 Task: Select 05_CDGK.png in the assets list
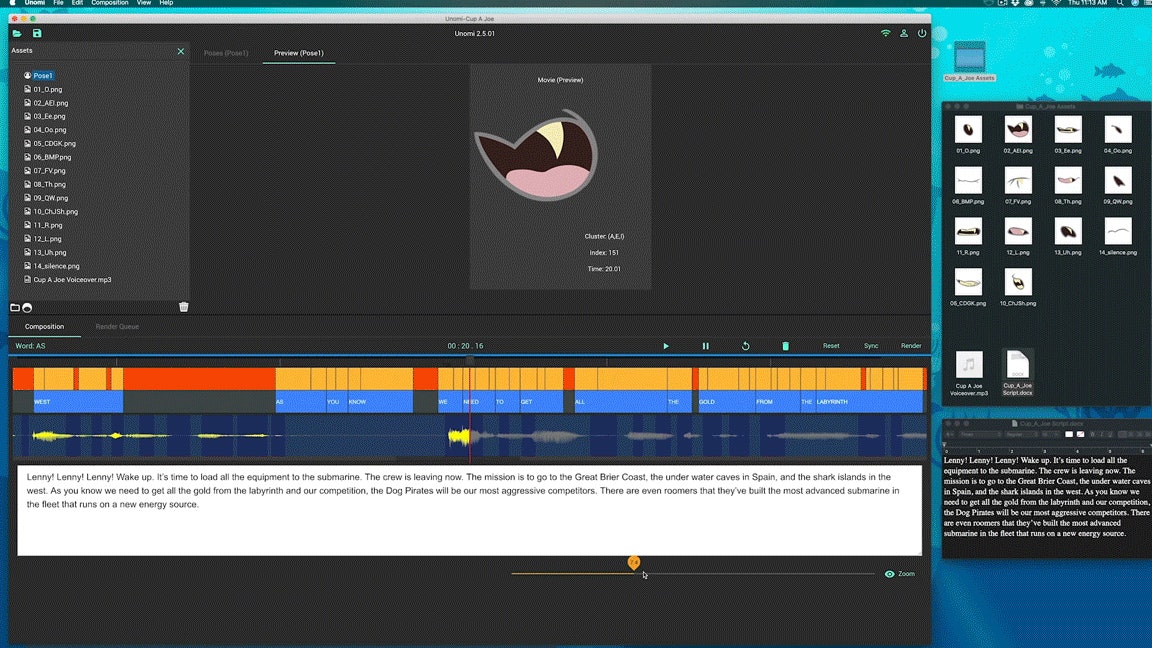click(x=54, y=144)
